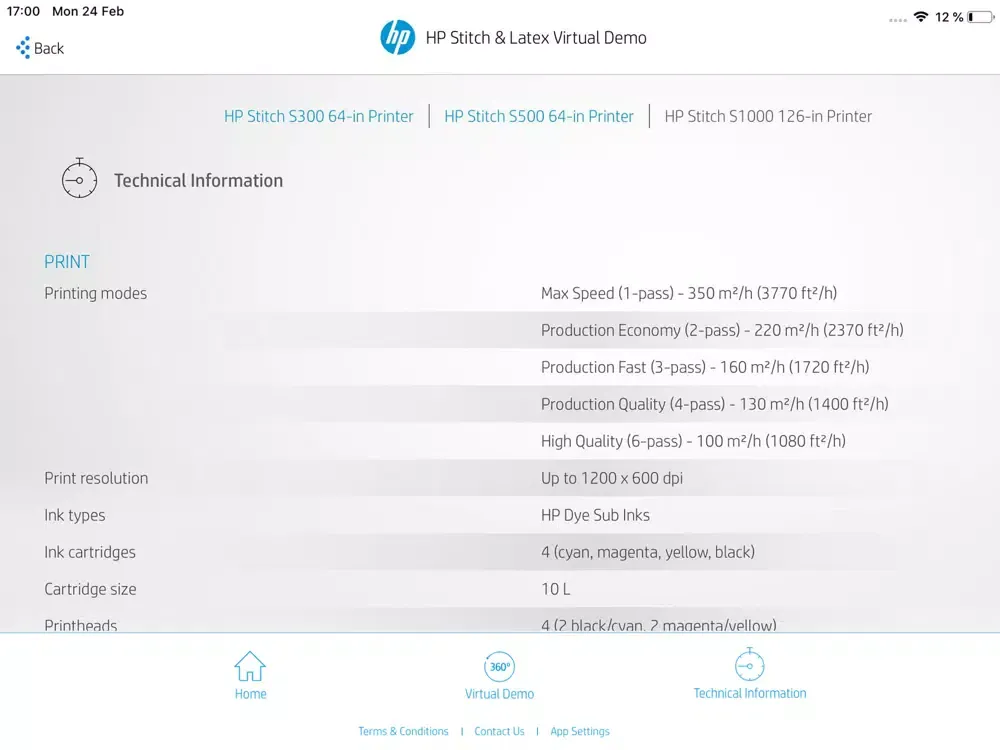
Task: Click the Home label in bottom bar
Action: (x=251, y=694)
